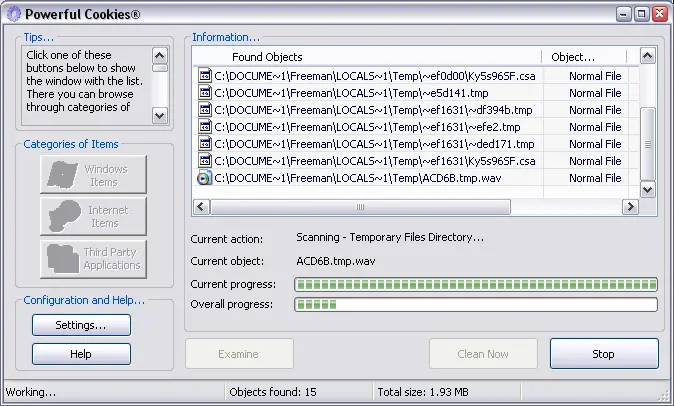The height and width of the screenshot is (406, 674).
Task: Click file icon of ~ef1631\Ky5s96SF.csa row
Action: pos(205,160)
